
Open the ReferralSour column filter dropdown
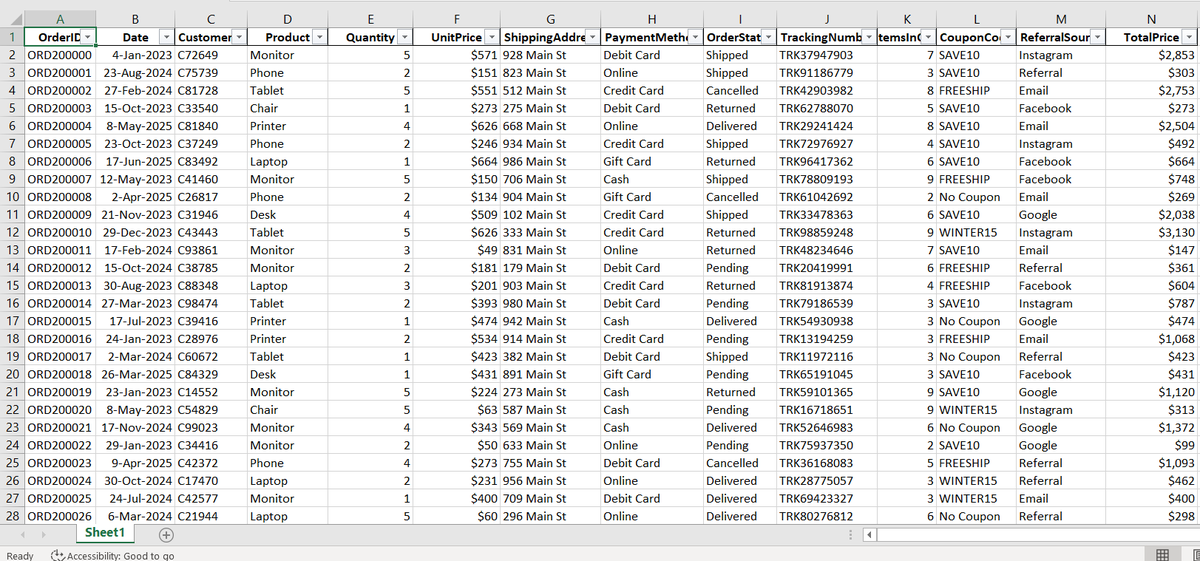1095,37
